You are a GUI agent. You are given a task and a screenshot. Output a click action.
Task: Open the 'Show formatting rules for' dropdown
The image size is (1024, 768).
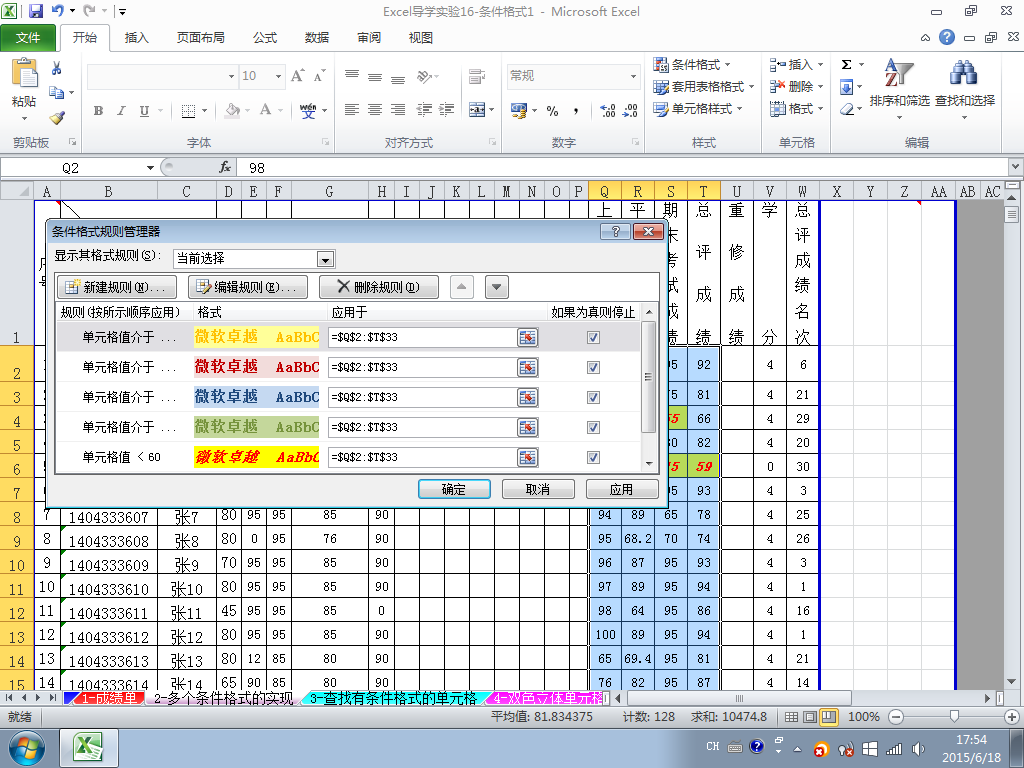[325, 259]
